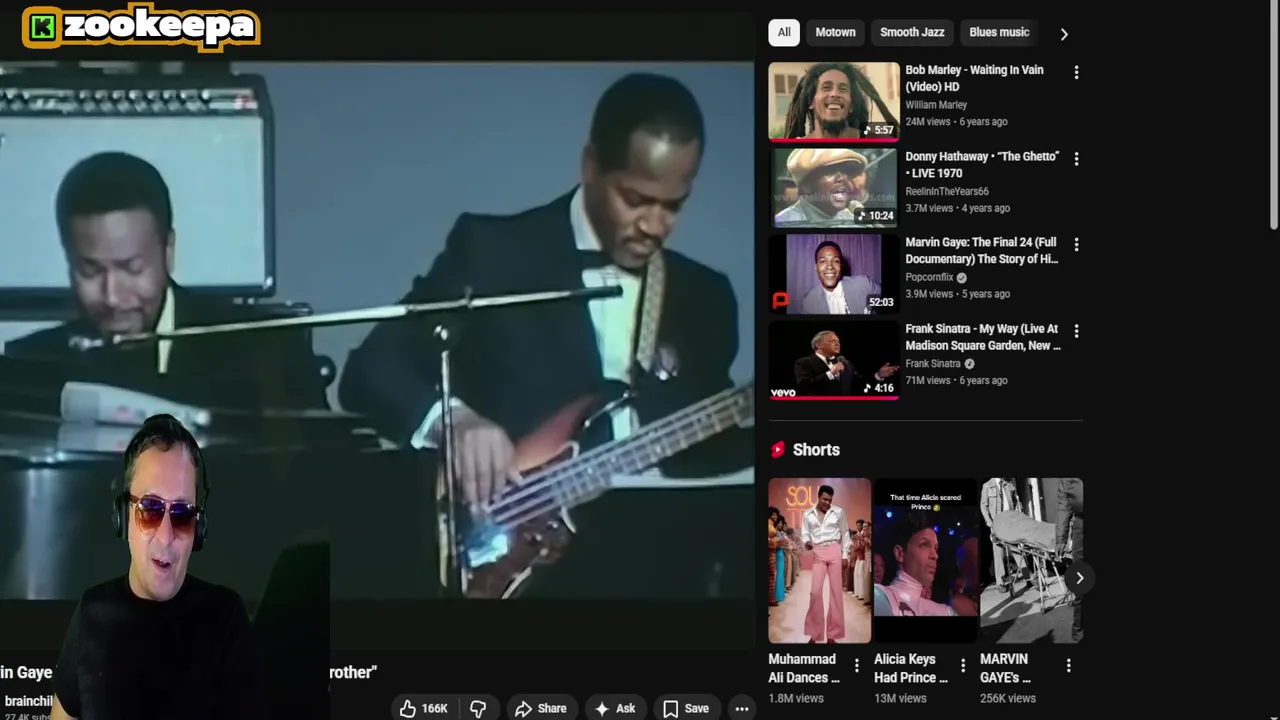The width and height of the screenshot is (1280, 720).
Task: Open Bob Marley Waiting In Vain thumbnail
Action: tap(834, 101)
